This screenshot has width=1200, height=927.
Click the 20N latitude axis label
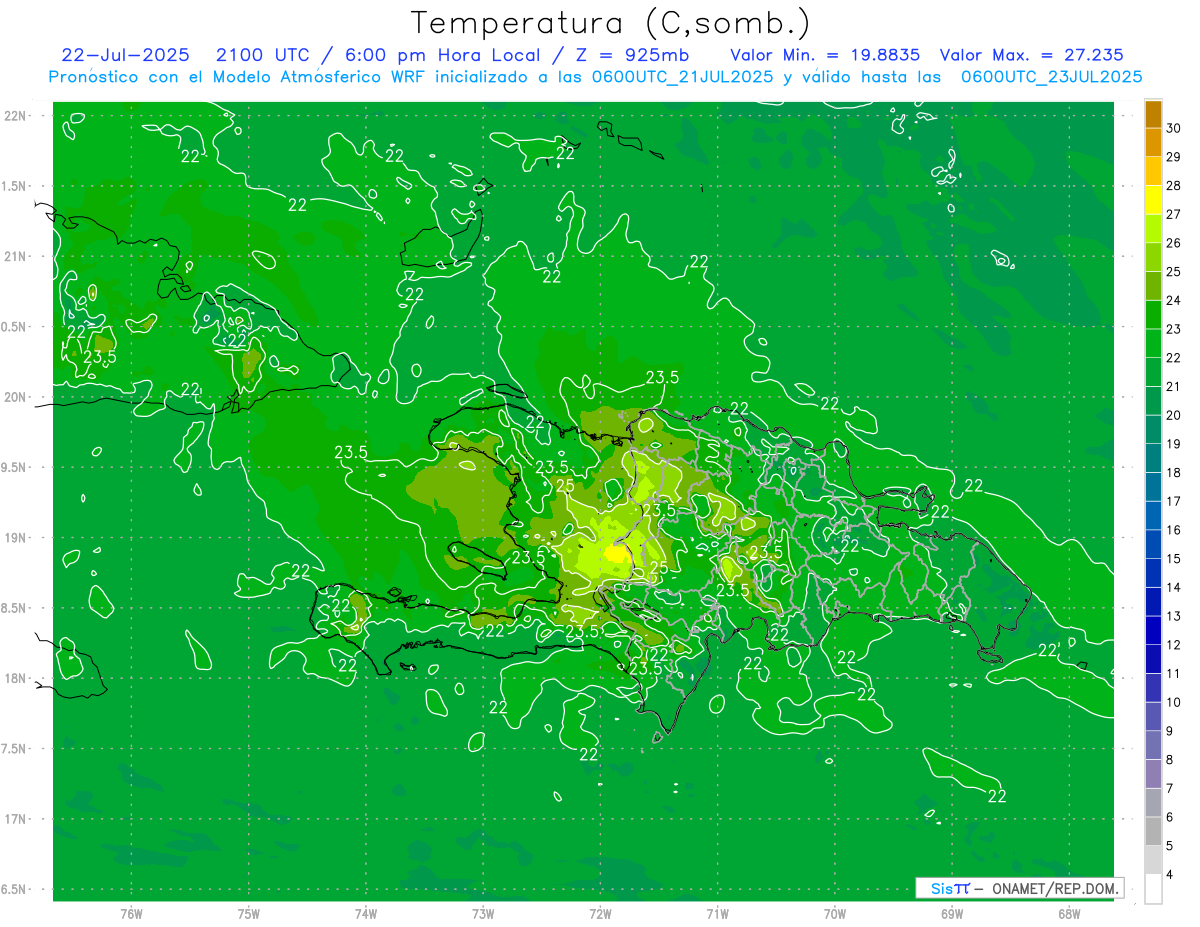[14, 397]
